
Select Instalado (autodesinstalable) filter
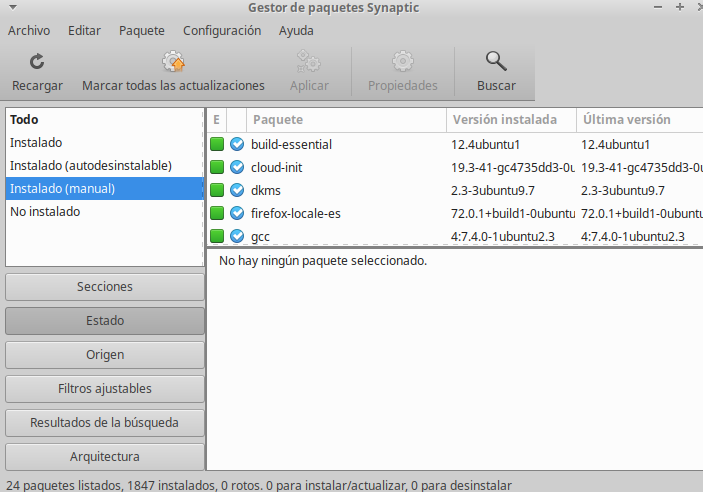(x=104, y=165)
